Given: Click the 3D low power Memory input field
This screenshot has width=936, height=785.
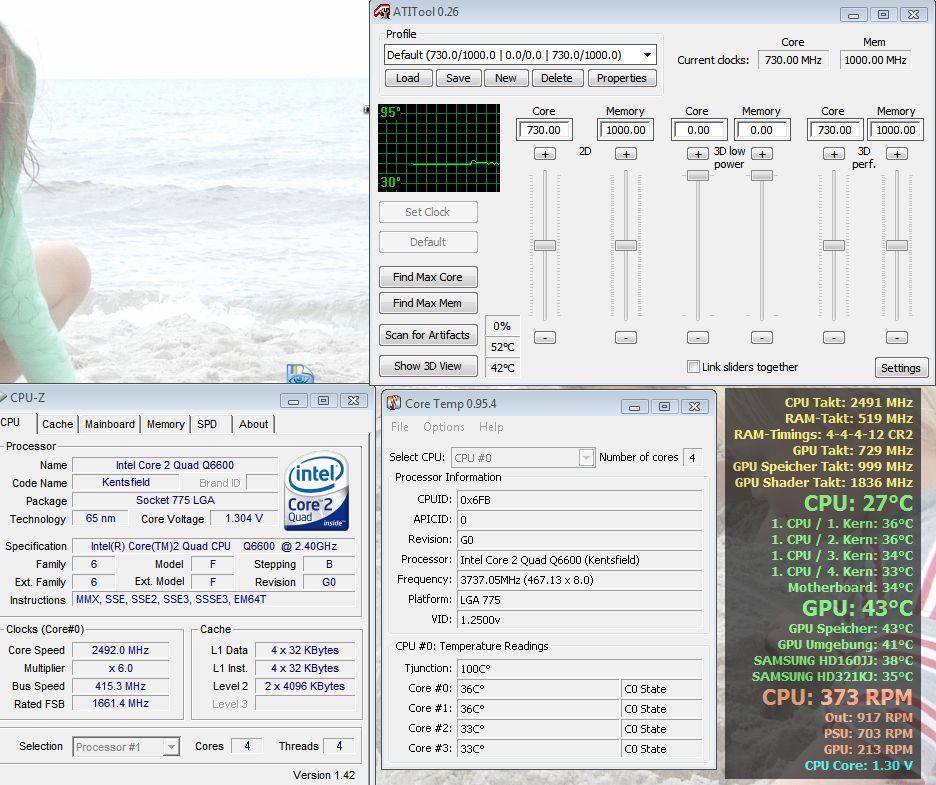Looking at the screenshot, I should click(x=762, y=130).
